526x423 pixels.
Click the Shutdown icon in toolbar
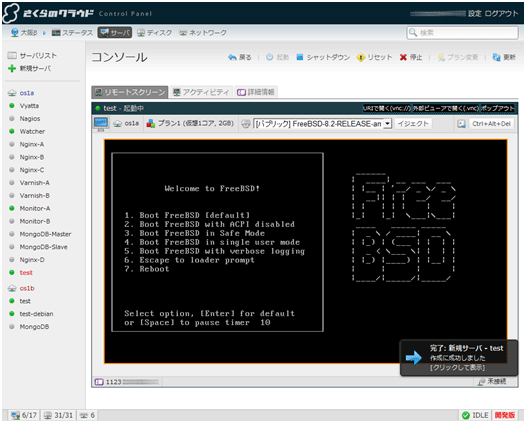pos(300,57)
